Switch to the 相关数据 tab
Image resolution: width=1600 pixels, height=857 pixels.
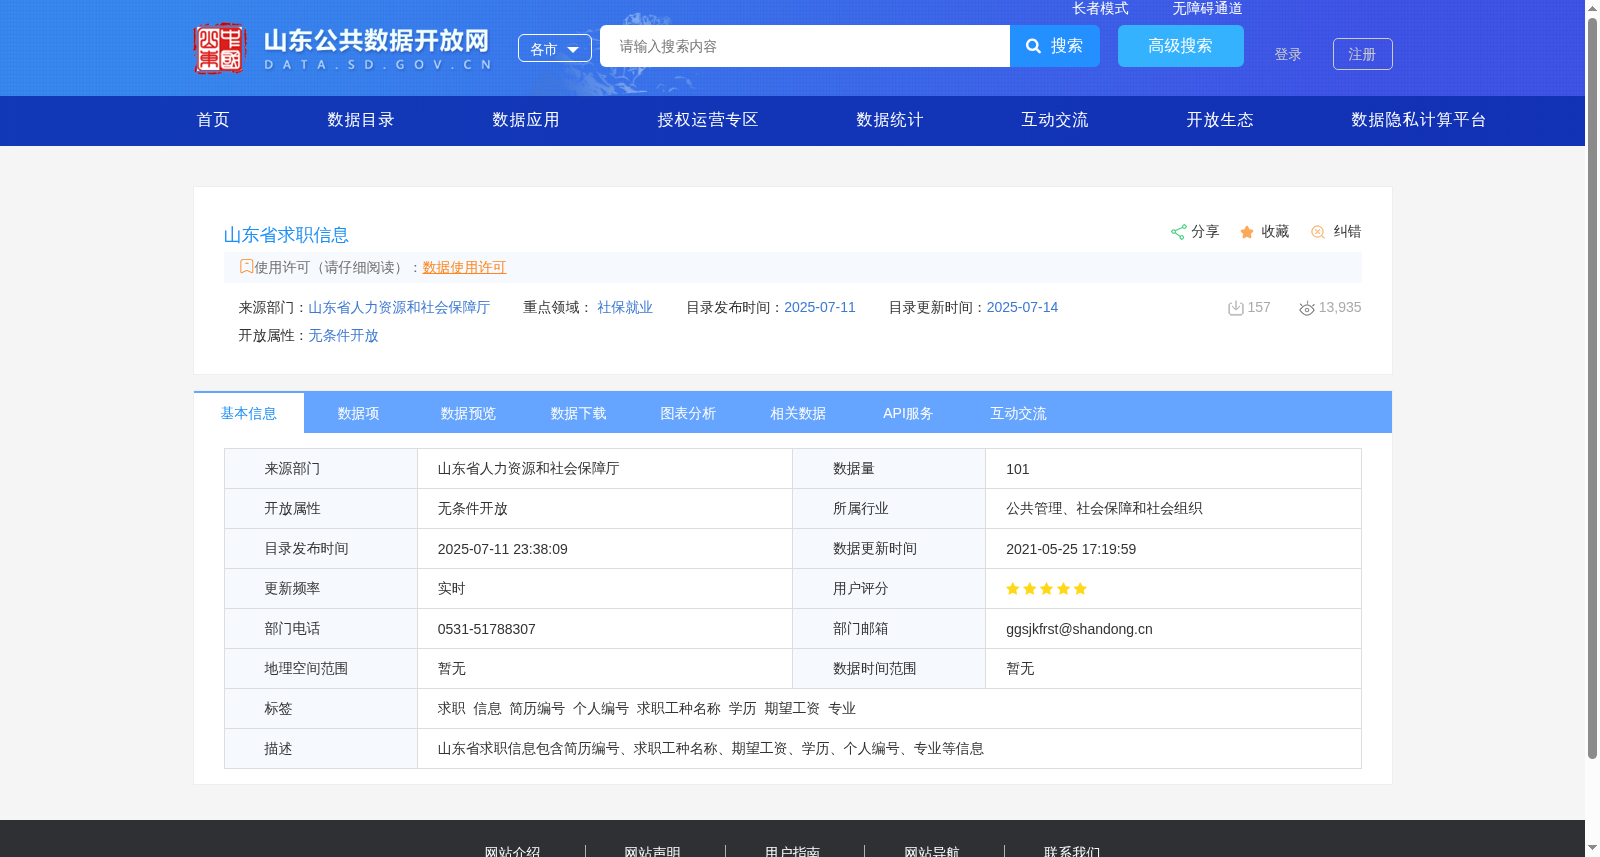[799, 413]
